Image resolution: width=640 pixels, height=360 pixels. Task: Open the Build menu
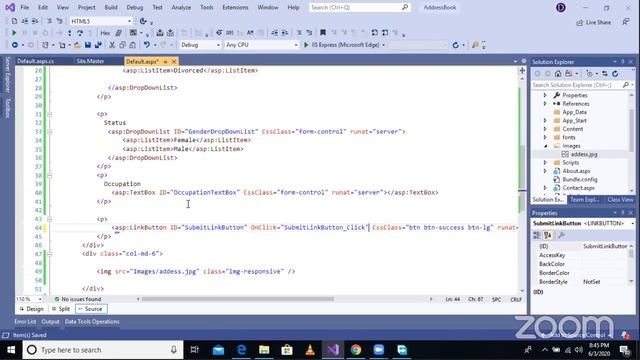click(111, 7)
